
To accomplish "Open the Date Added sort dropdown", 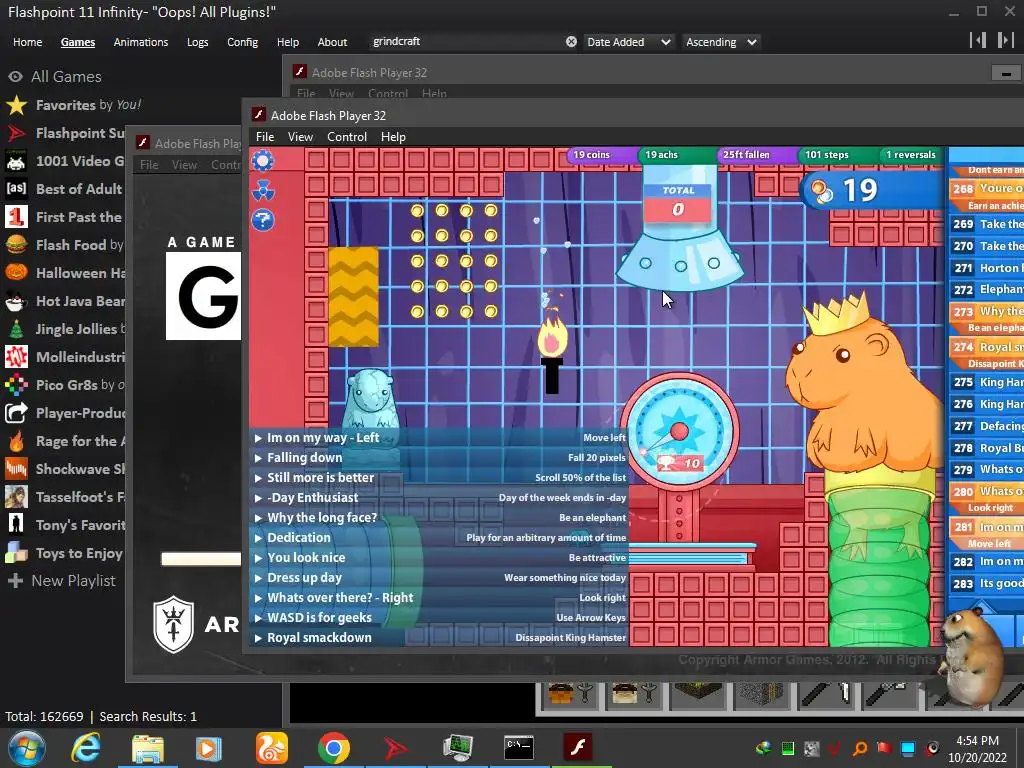I will click(x=628, y=42).
